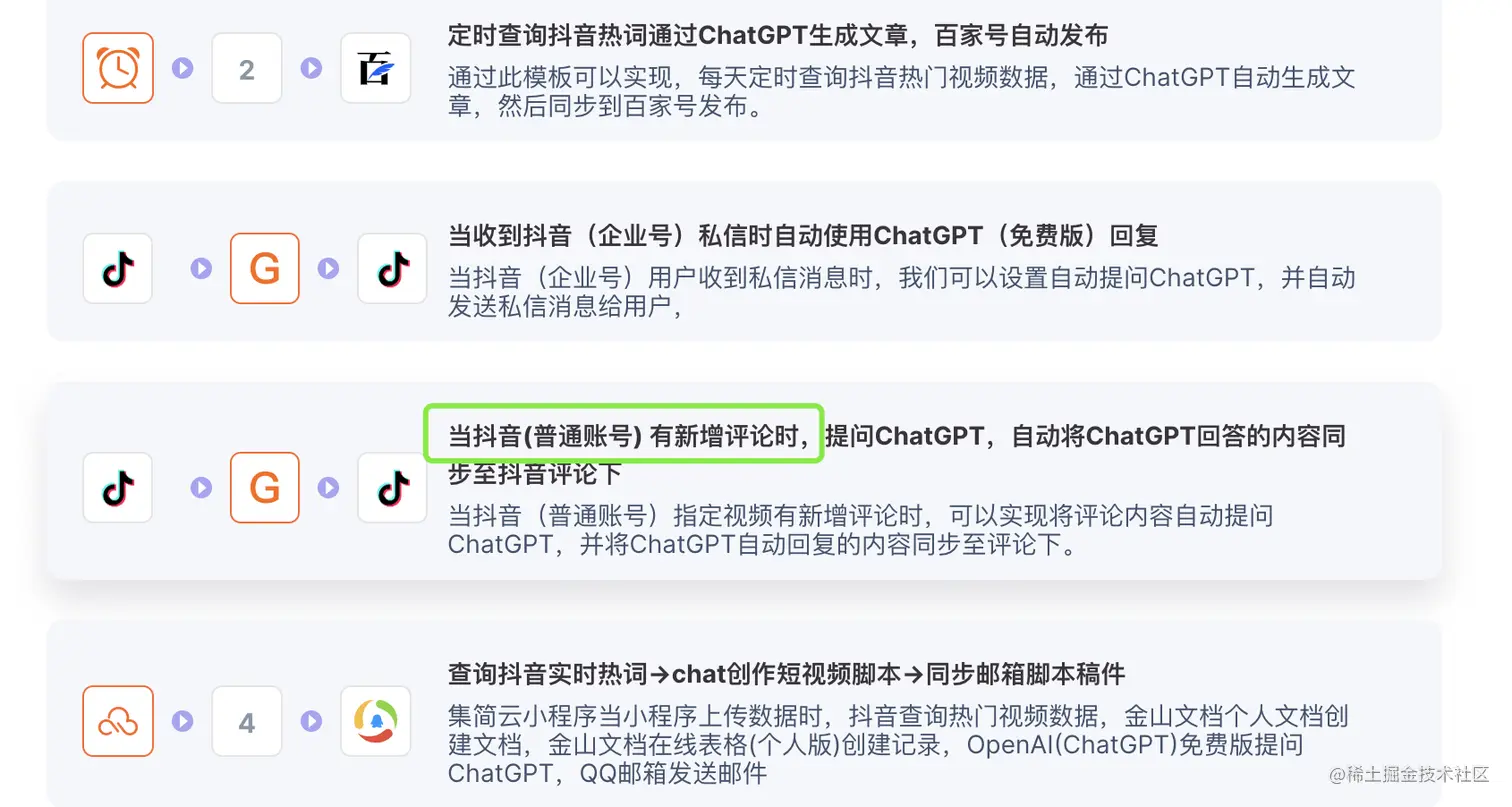Click the orange alarm clock trigger icon
This screenshot has height=807, width=1512.
pos(118,68)
